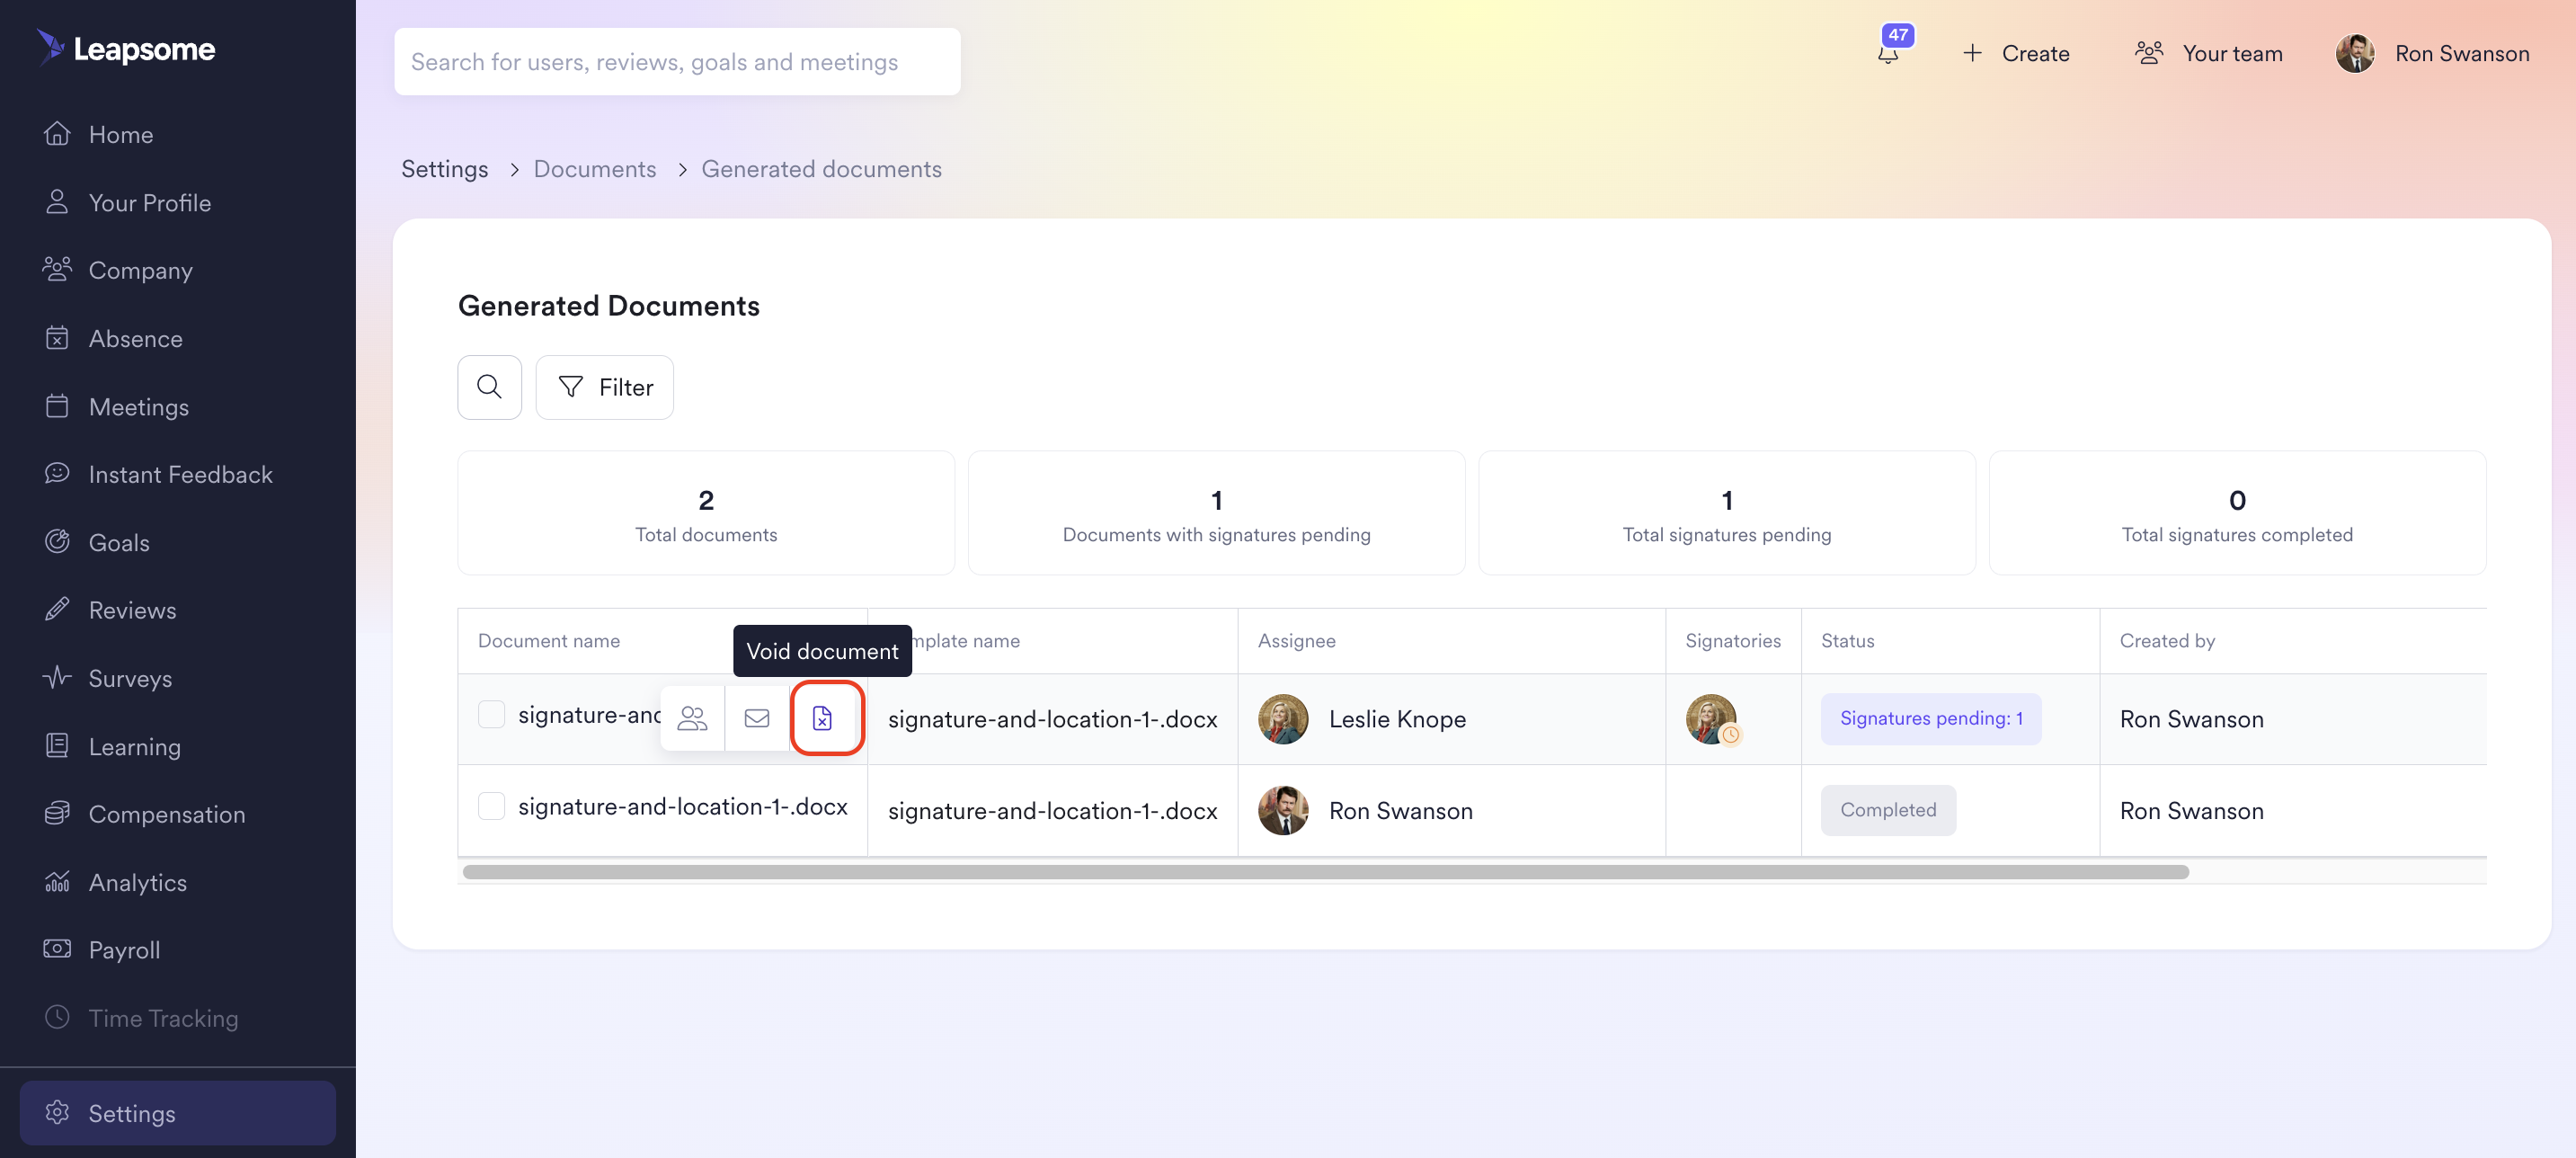Navigate to Documents breadcrumb link
Screen dimensions: 2576x1158
tap(594, 169)
